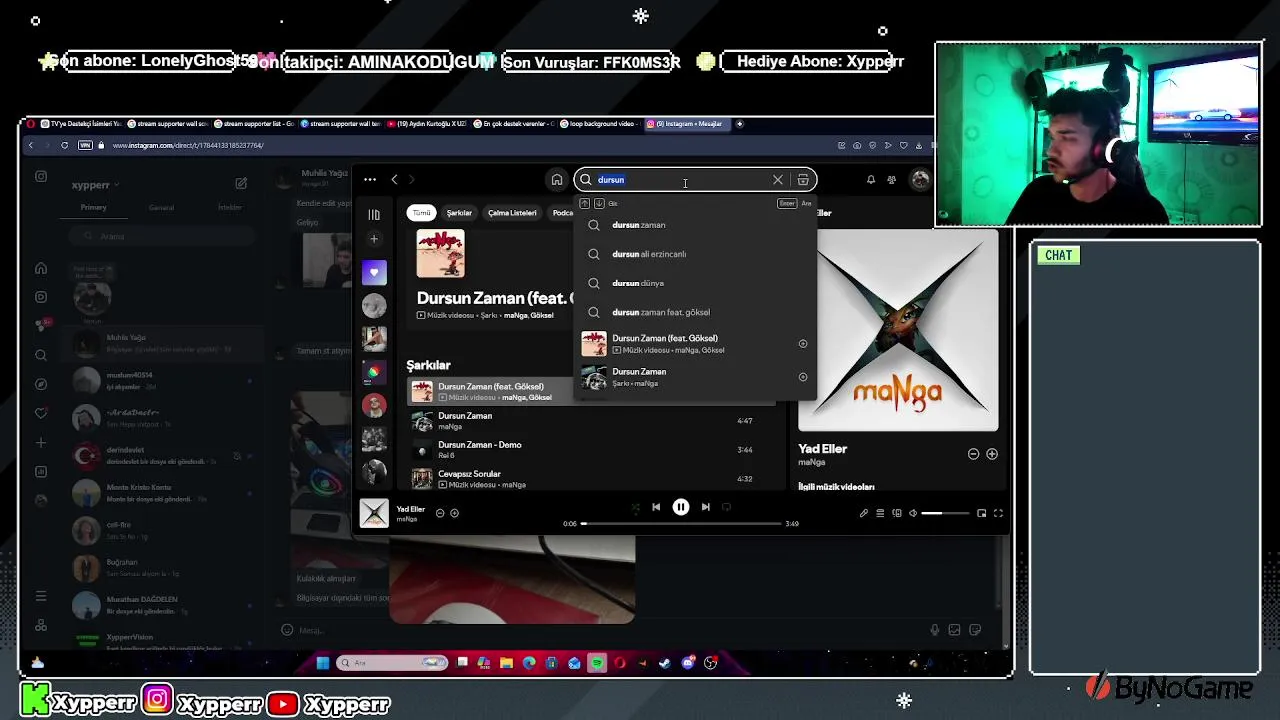Mute Spotify volume speaker icon

coord(913,513)
